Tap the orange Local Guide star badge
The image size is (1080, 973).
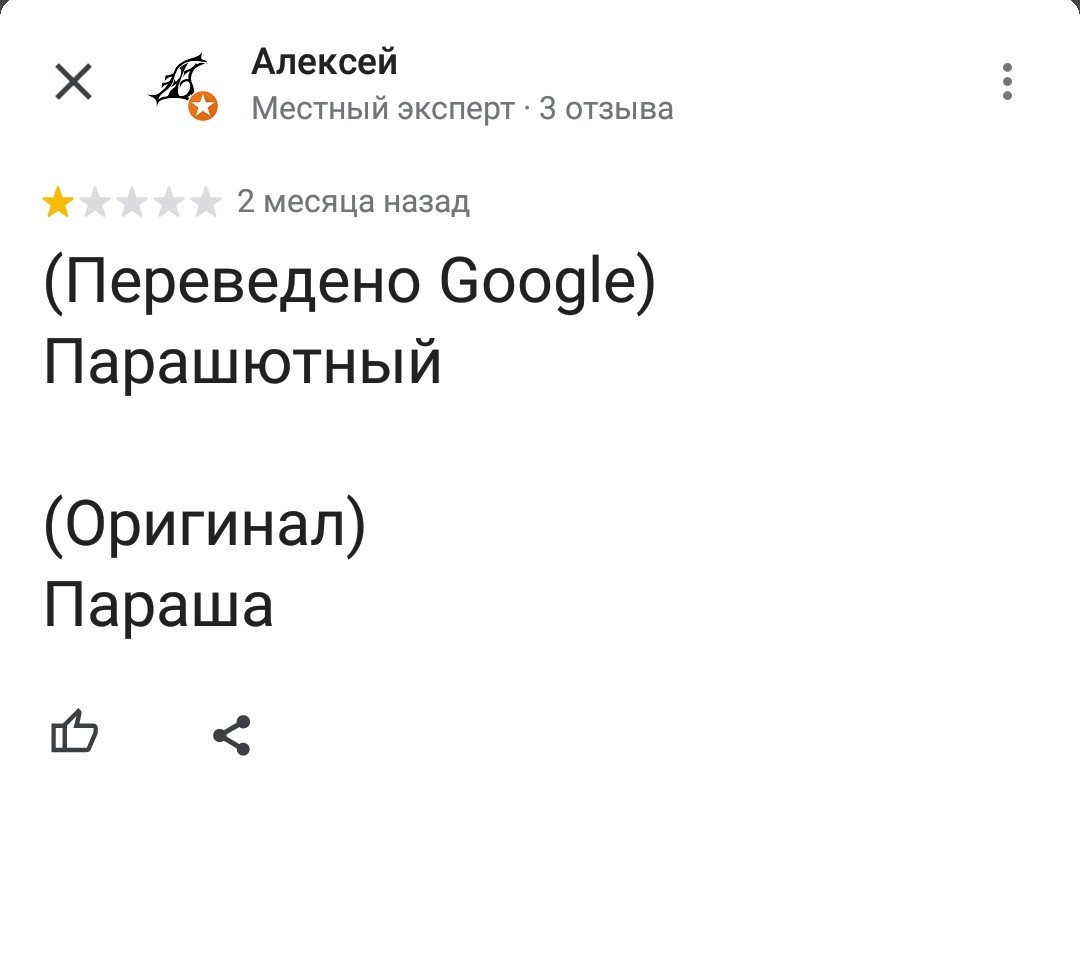tap(203, 107)
